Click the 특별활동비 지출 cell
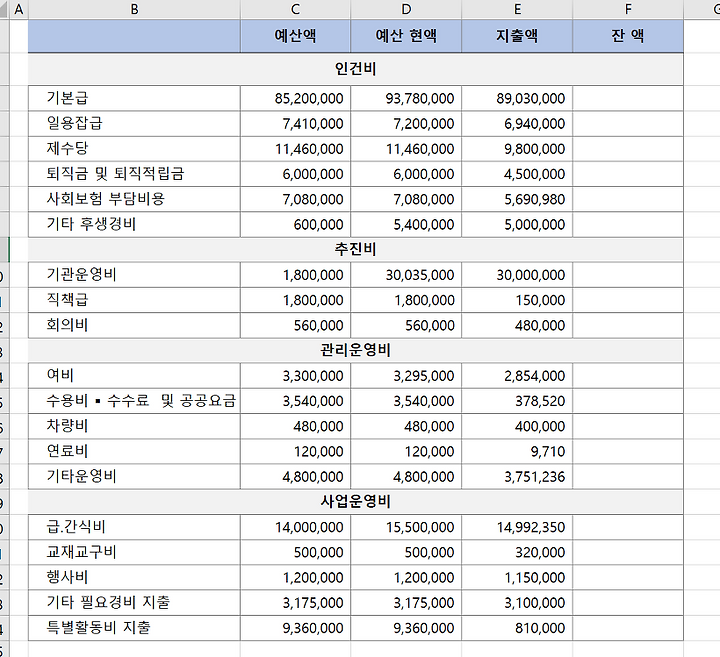720x657 pixels. [x=134, y=628]
